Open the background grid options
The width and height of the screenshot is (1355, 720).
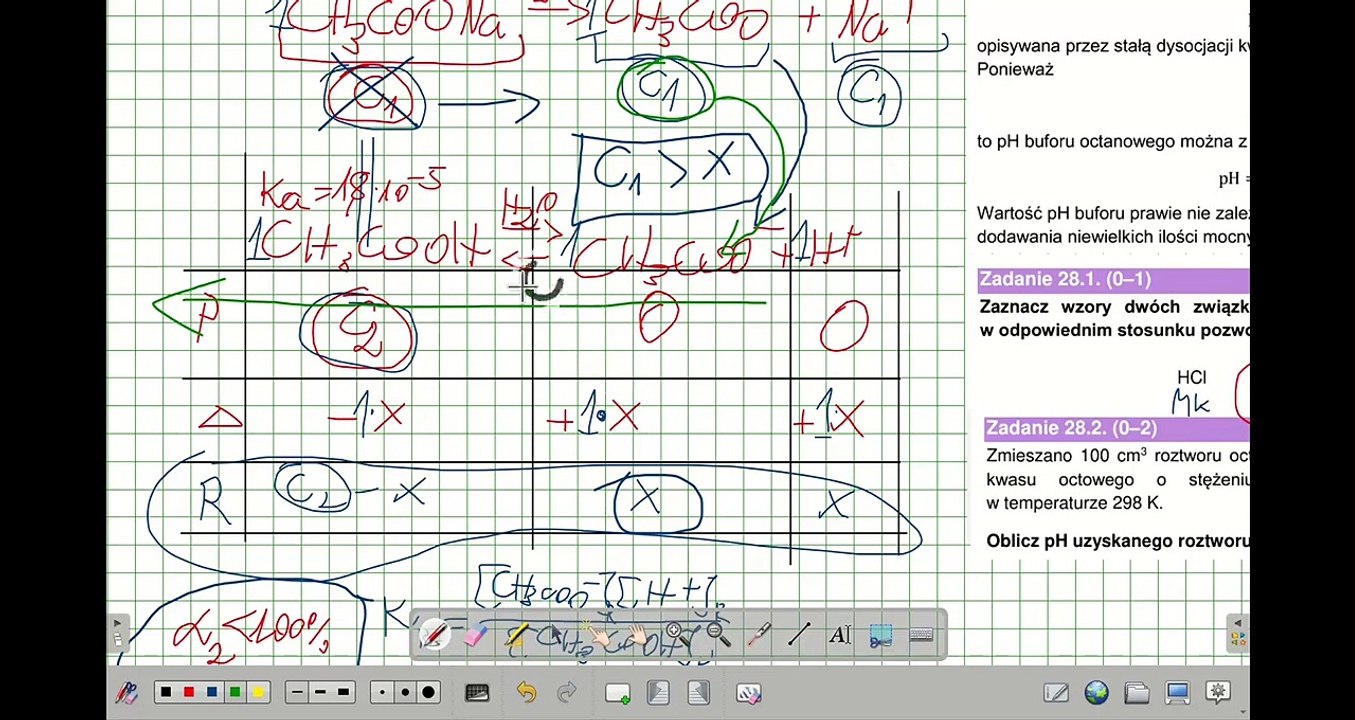tap(477, 692)
